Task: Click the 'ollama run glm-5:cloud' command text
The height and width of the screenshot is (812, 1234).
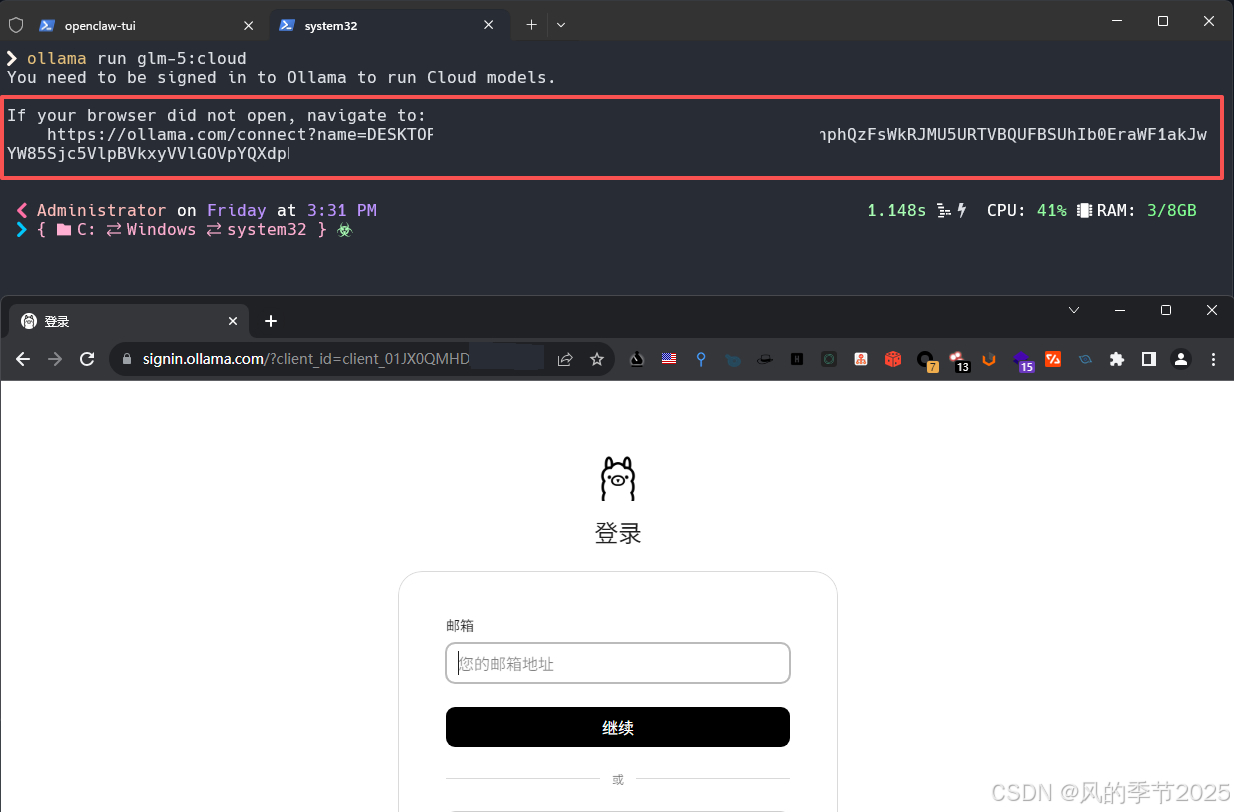Action: coord(137,58)
